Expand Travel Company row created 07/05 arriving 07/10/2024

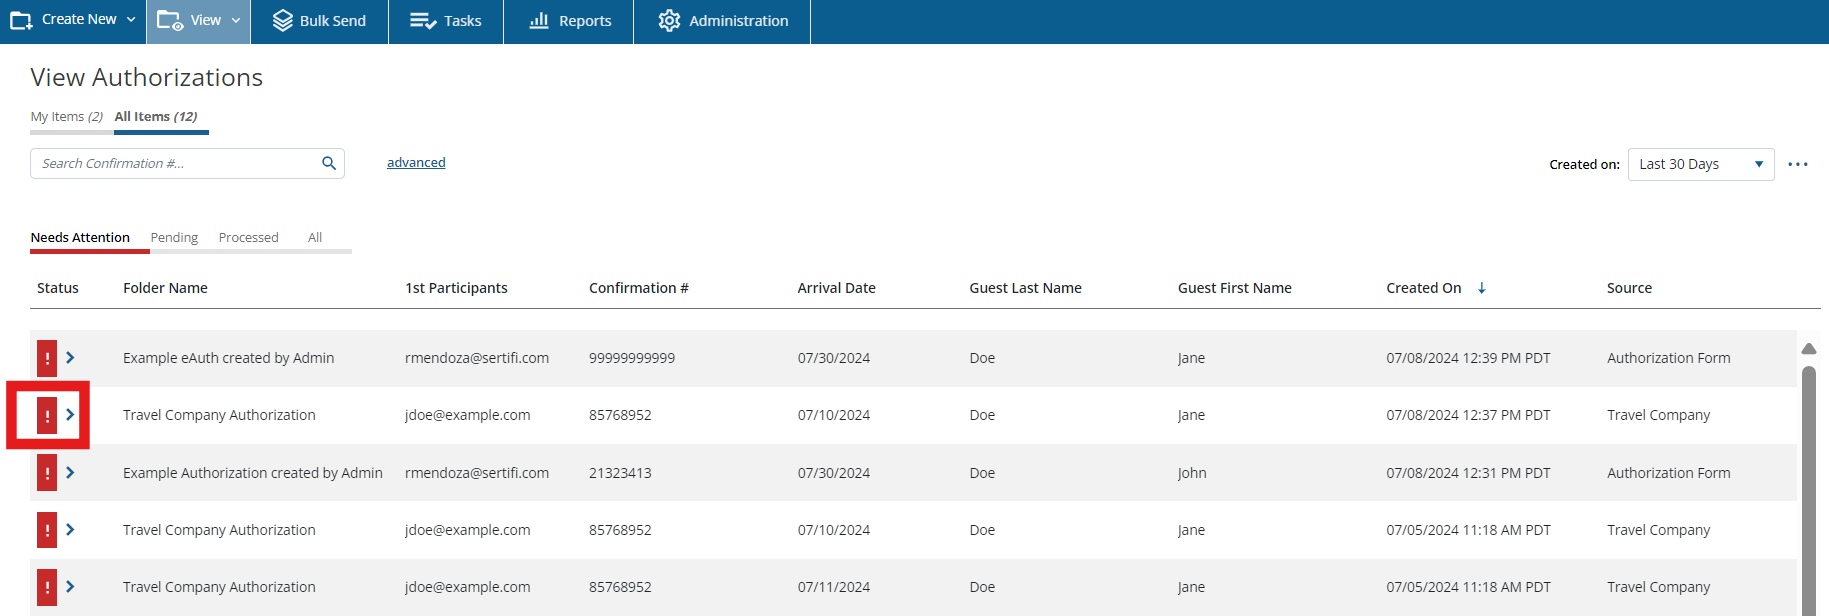coord(70,530)
